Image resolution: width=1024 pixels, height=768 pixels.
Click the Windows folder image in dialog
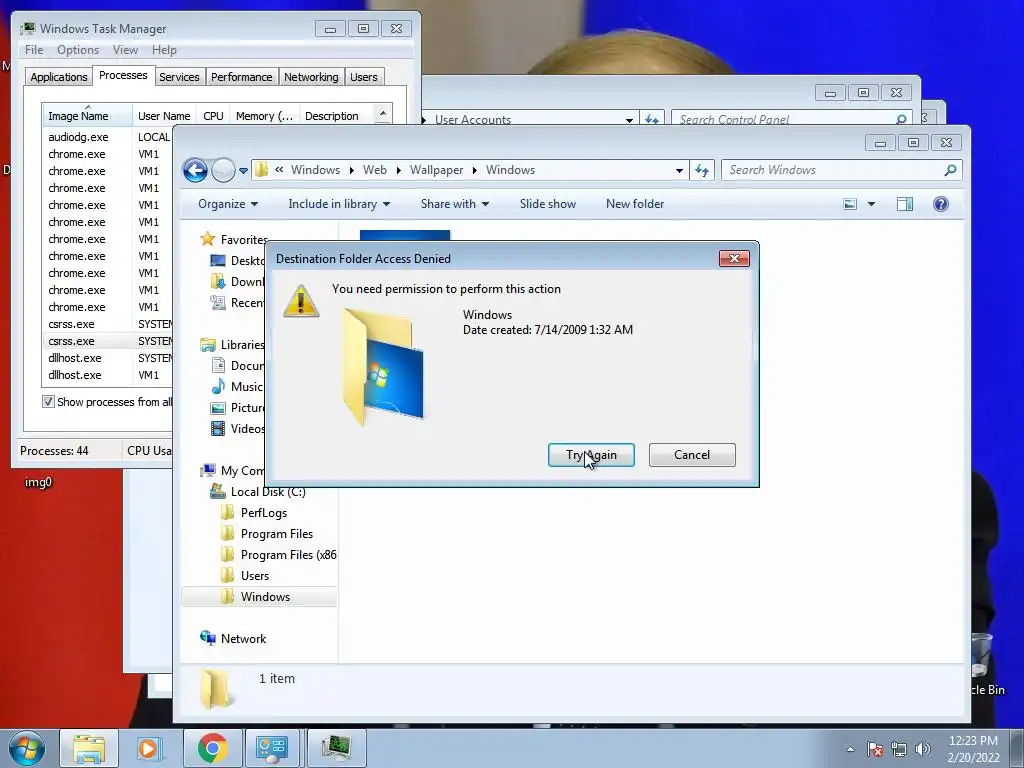point(383,367)
